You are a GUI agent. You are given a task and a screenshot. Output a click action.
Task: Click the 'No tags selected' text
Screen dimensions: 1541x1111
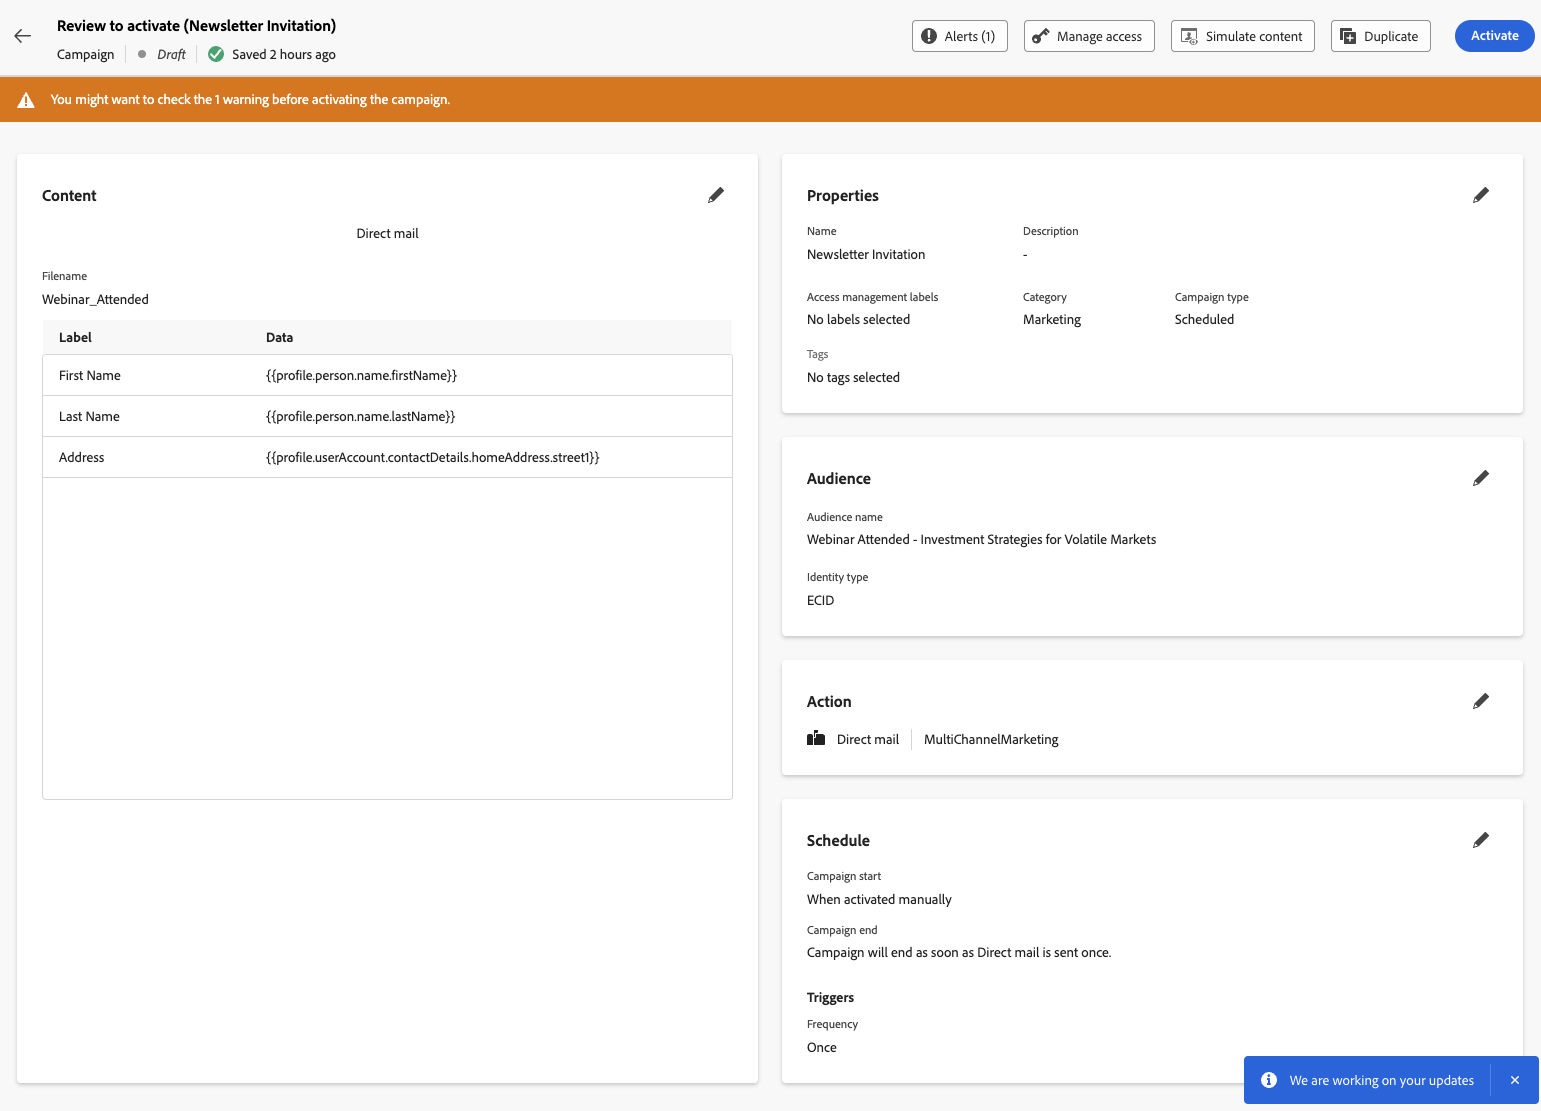point(853,377)
